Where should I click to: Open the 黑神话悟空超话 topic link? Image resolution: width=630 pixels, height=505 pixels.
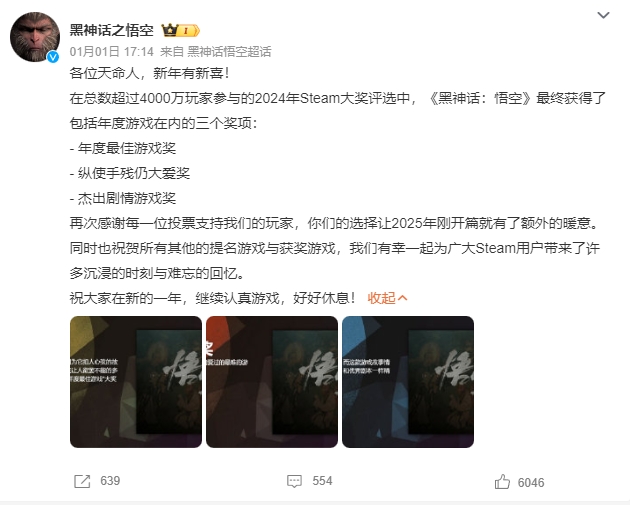229,51
